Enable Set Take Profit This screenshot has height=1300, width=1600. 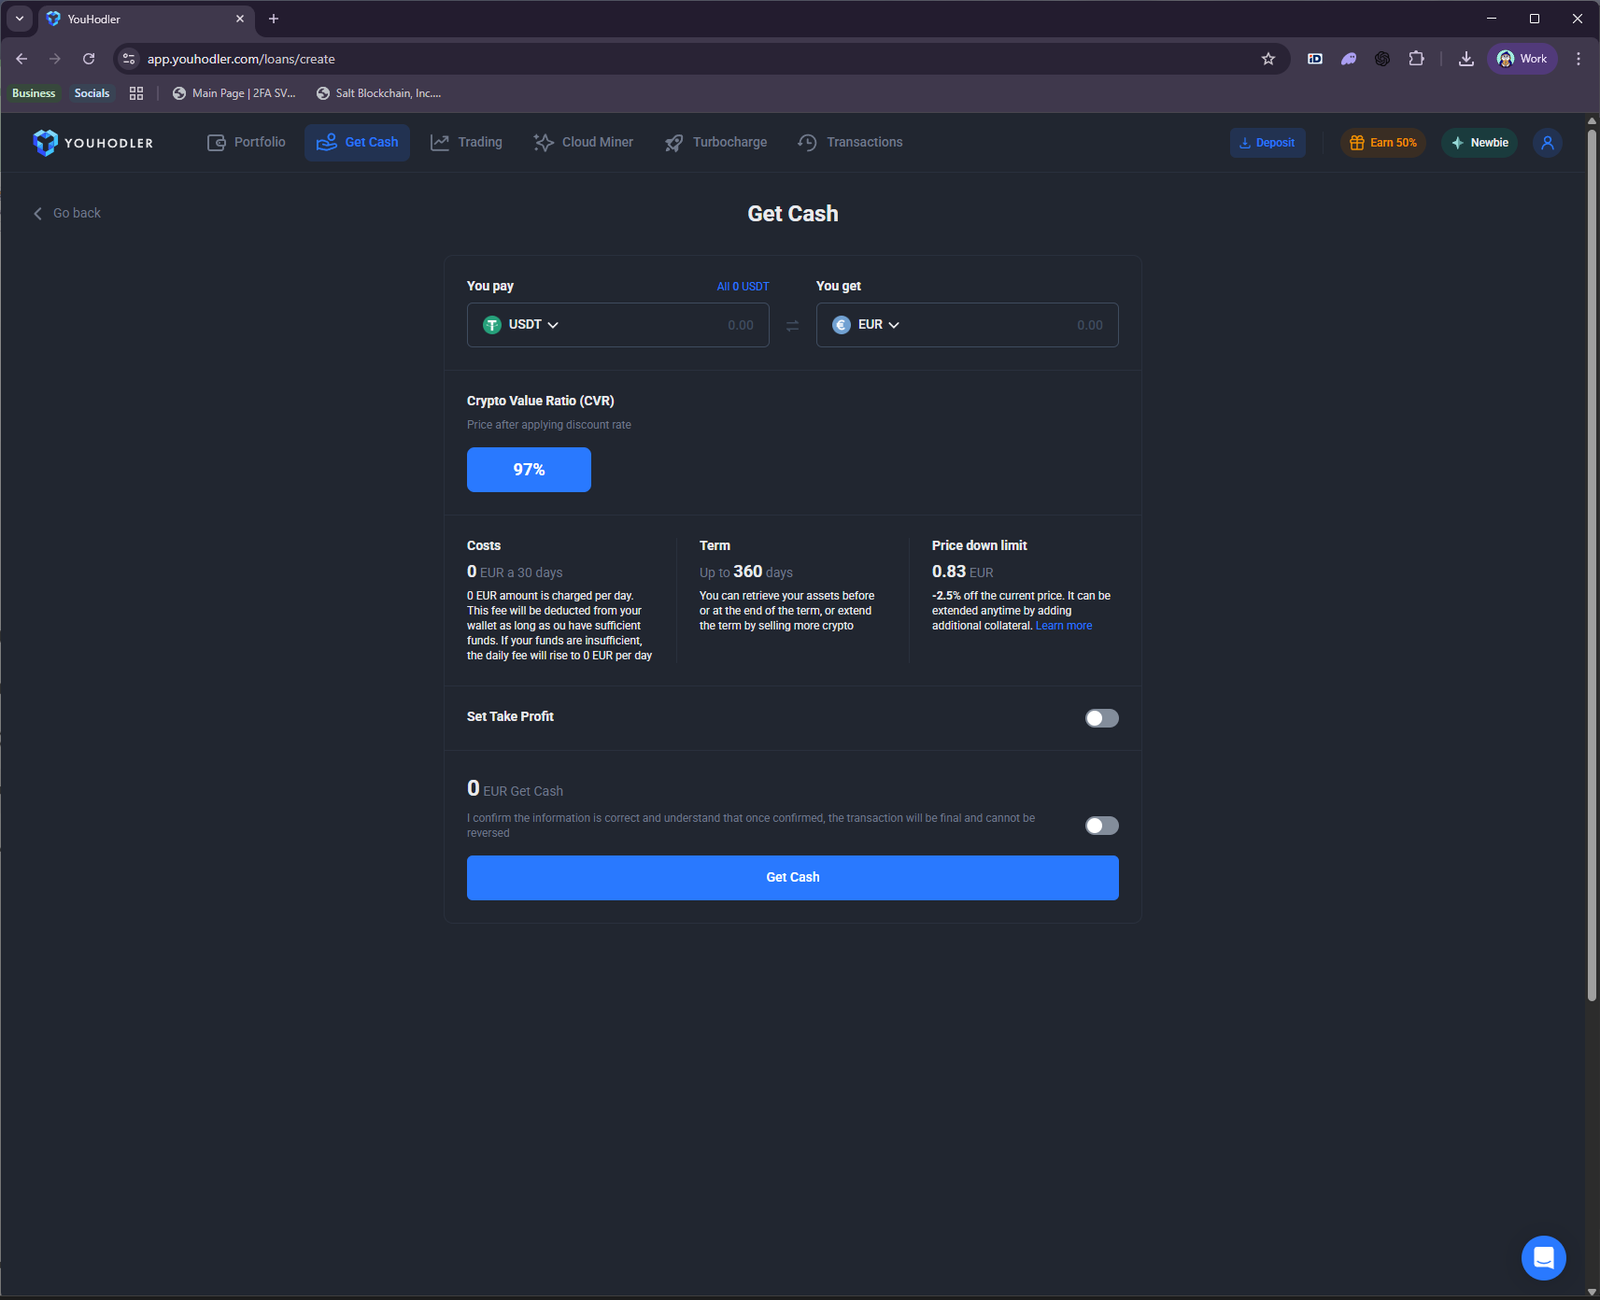pos(1101,717)
